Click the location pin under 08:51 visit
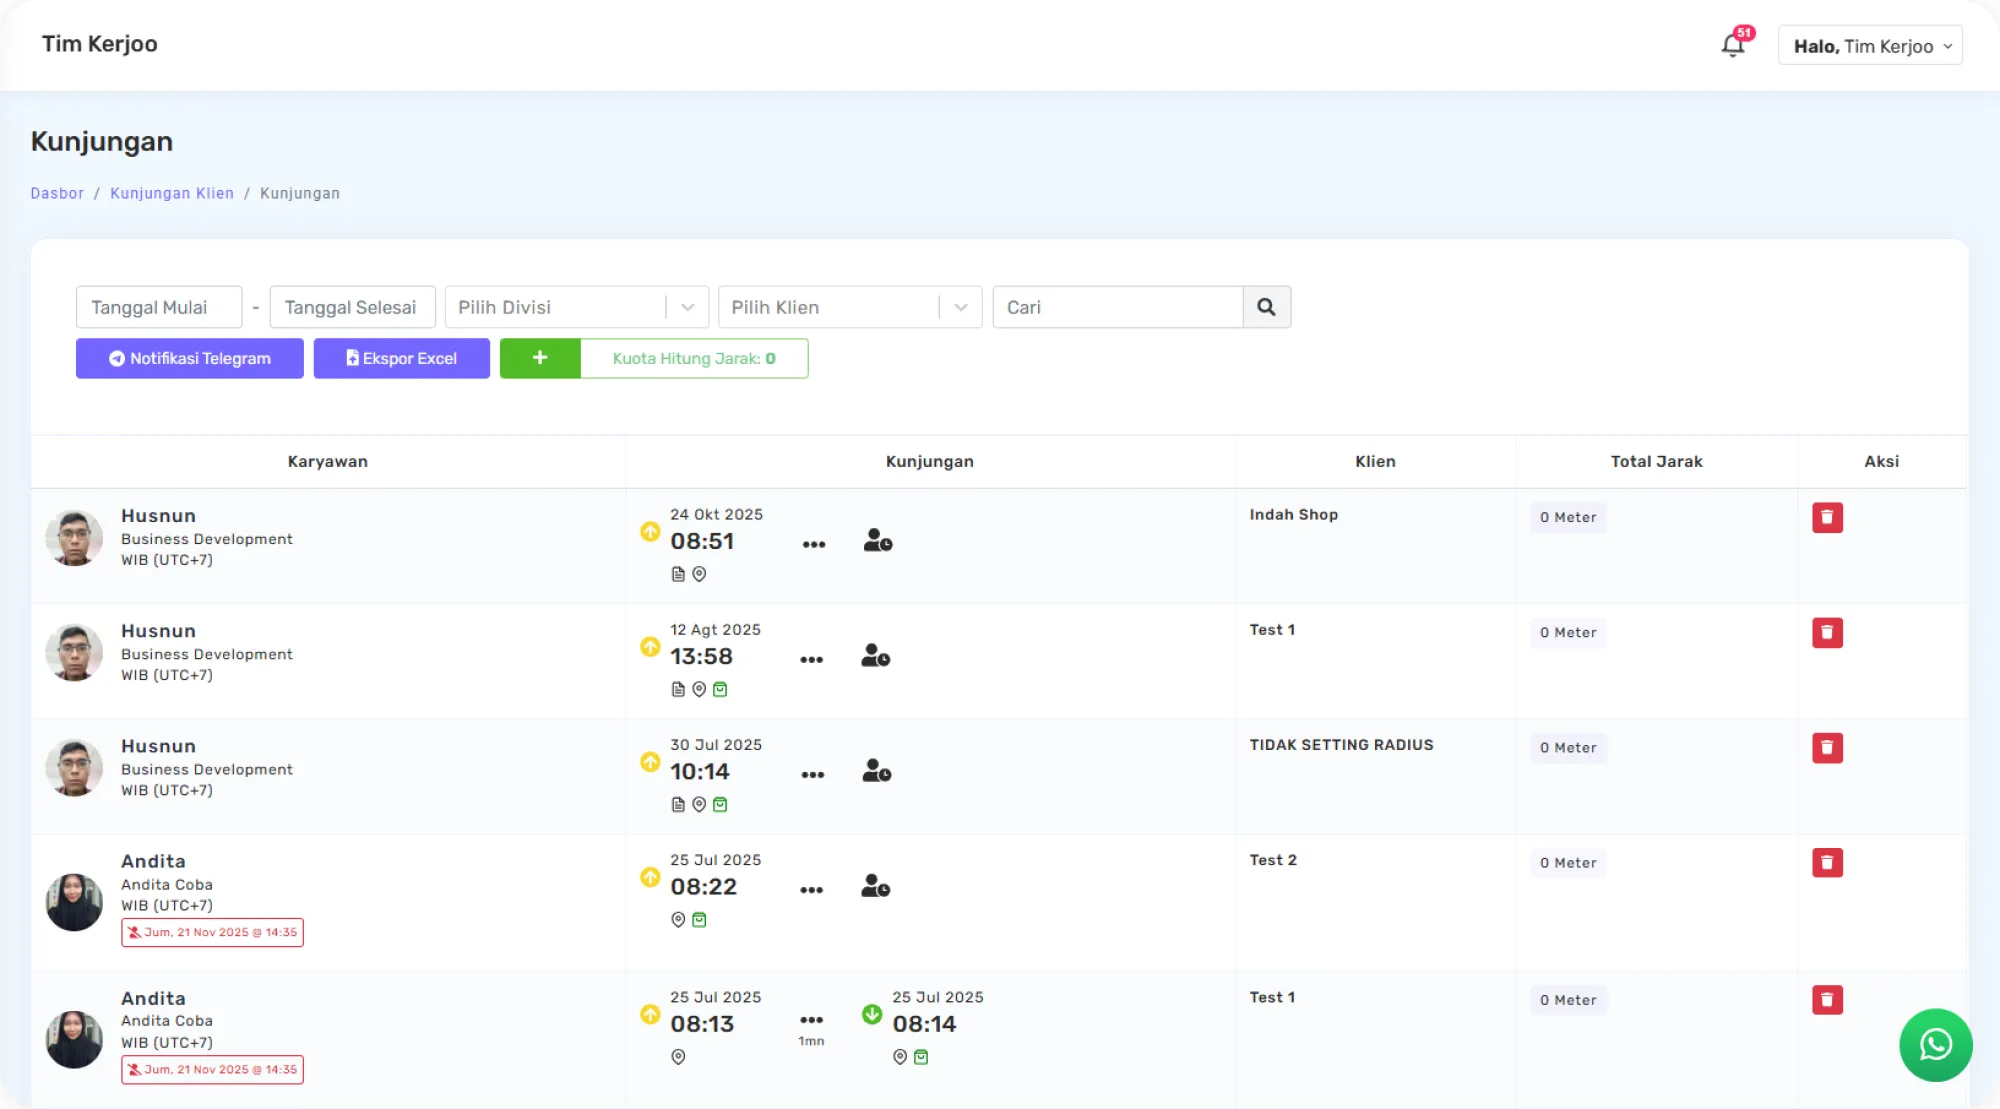 point(699,574)
